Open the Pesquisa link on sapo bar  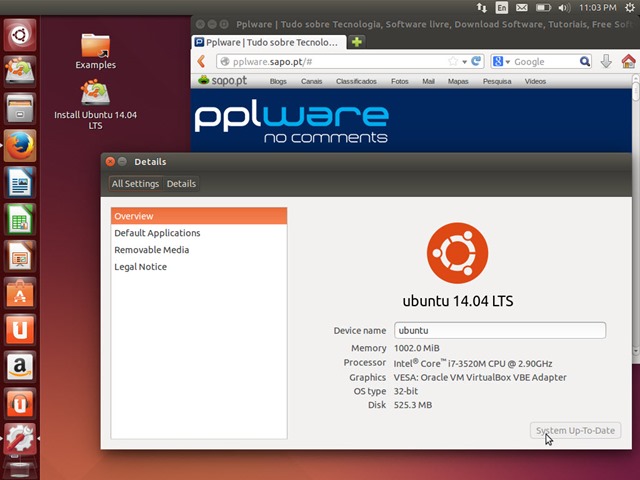coord(497,81)
